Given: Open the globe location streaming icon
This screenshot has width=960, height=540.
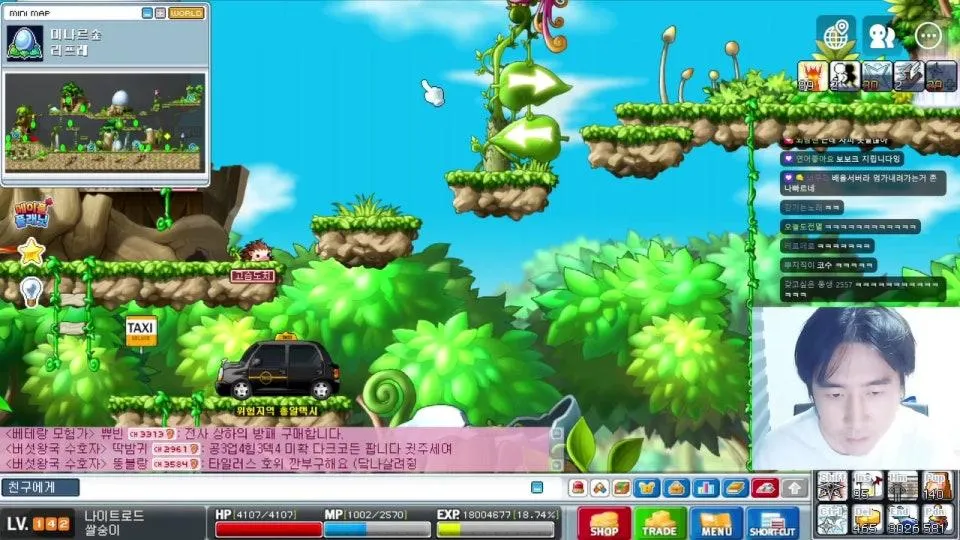Looking at the screenshot, I should [x=836, y=36].
